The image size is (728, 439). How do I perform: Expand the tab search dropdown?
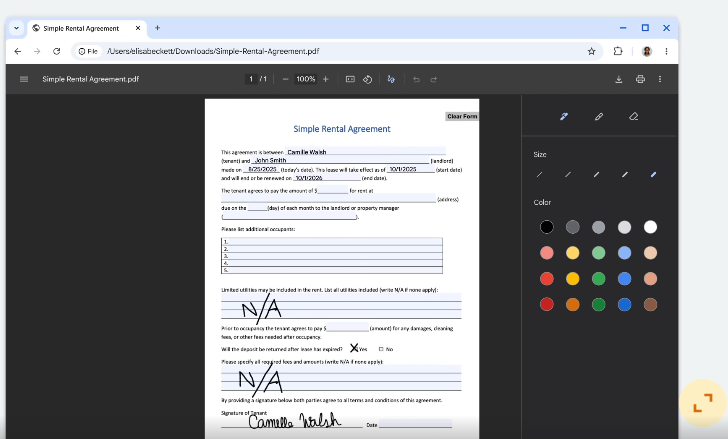[x=16, y=28]
